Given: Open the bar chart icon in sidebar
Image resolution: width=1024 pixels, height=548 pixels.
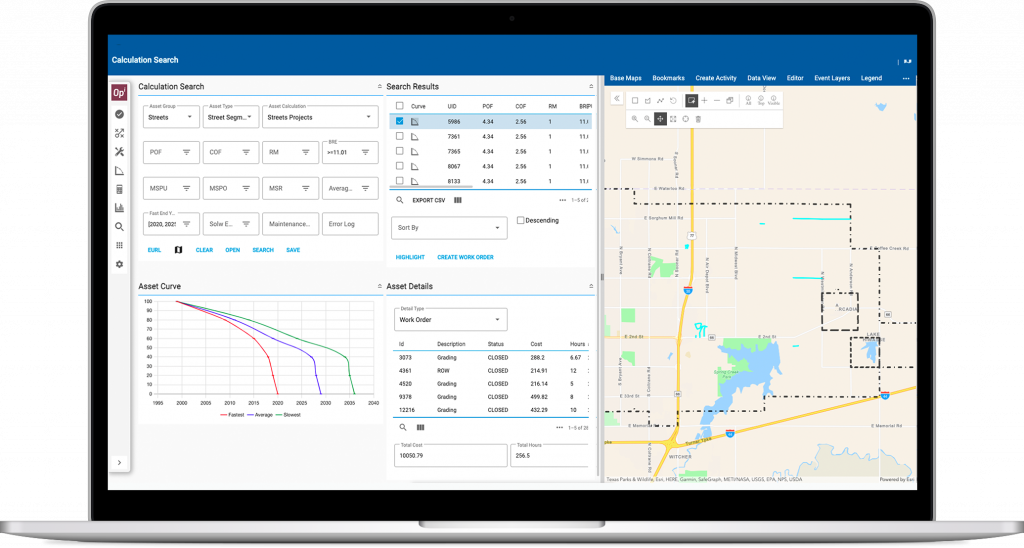Looking at the screenshot, I should point(119,208).
